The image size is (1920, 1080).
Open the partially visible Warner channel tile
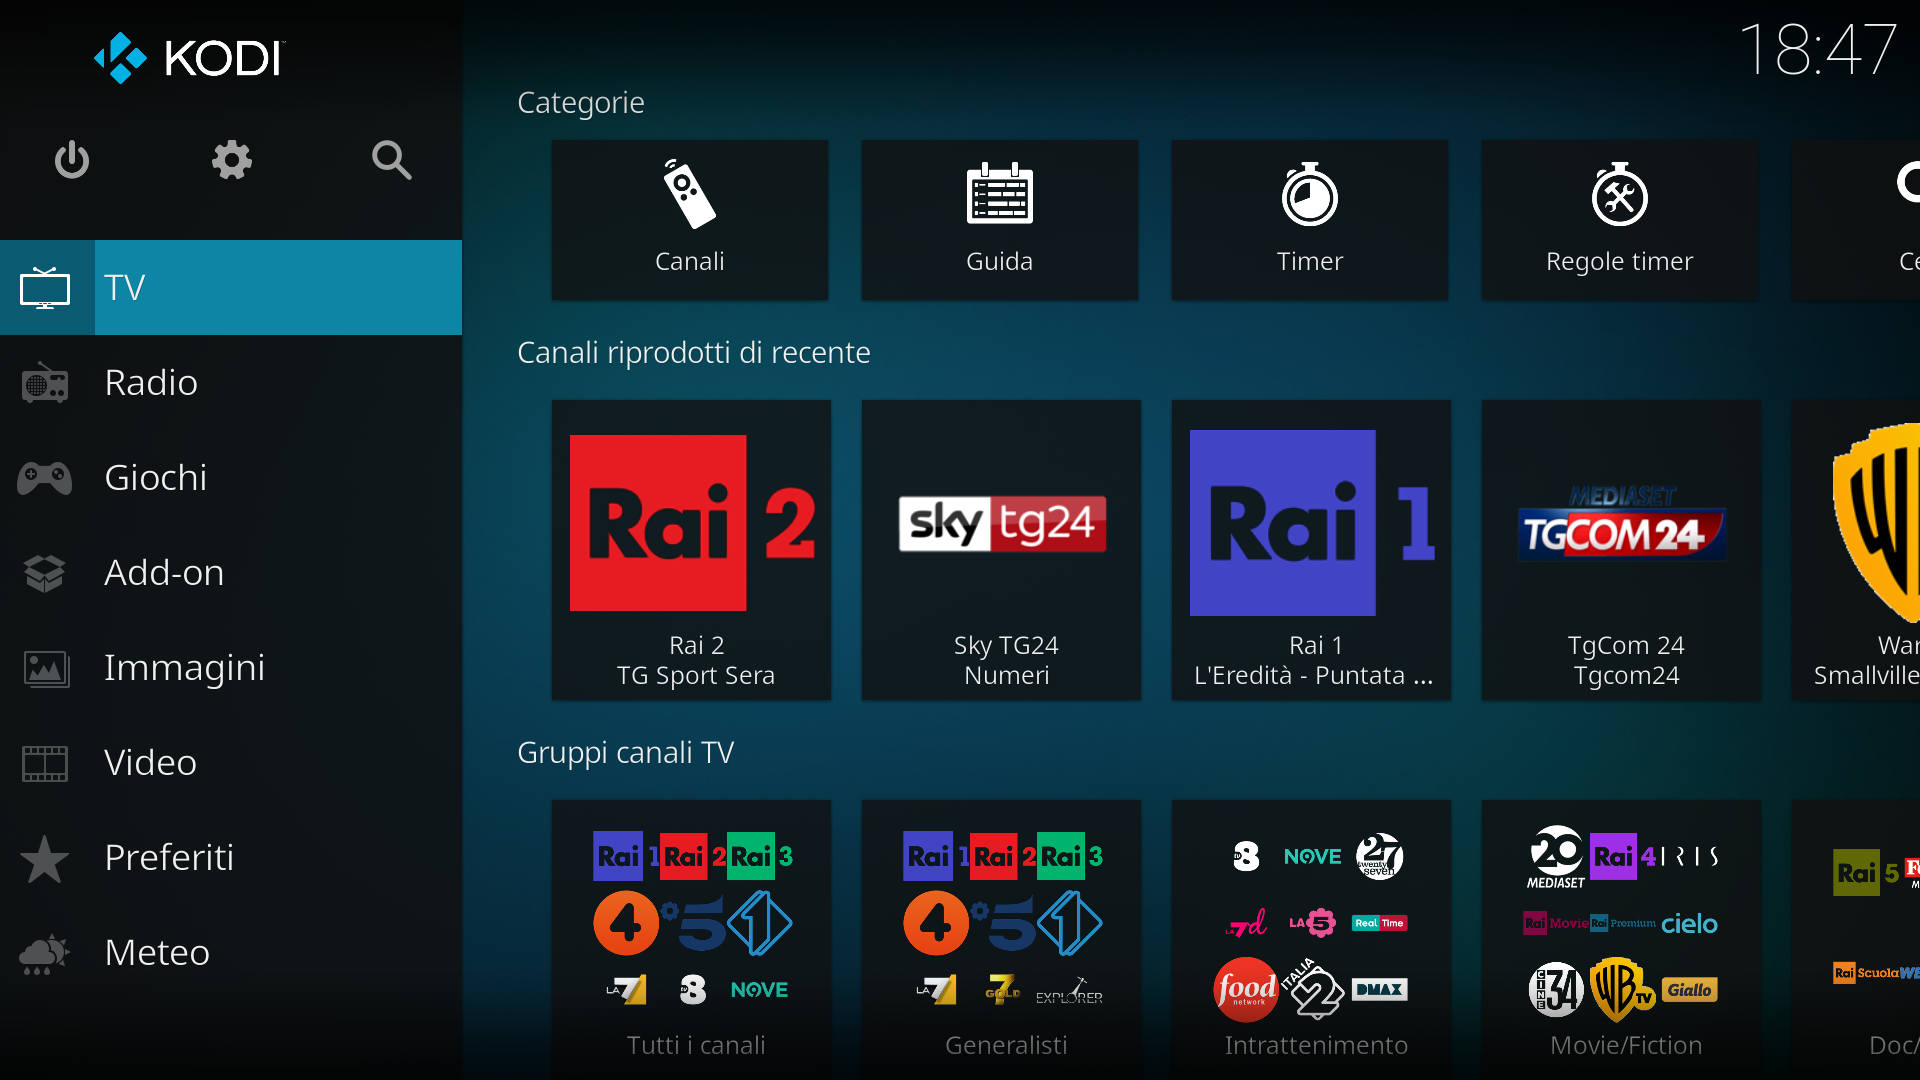(x=1856, y=550)
